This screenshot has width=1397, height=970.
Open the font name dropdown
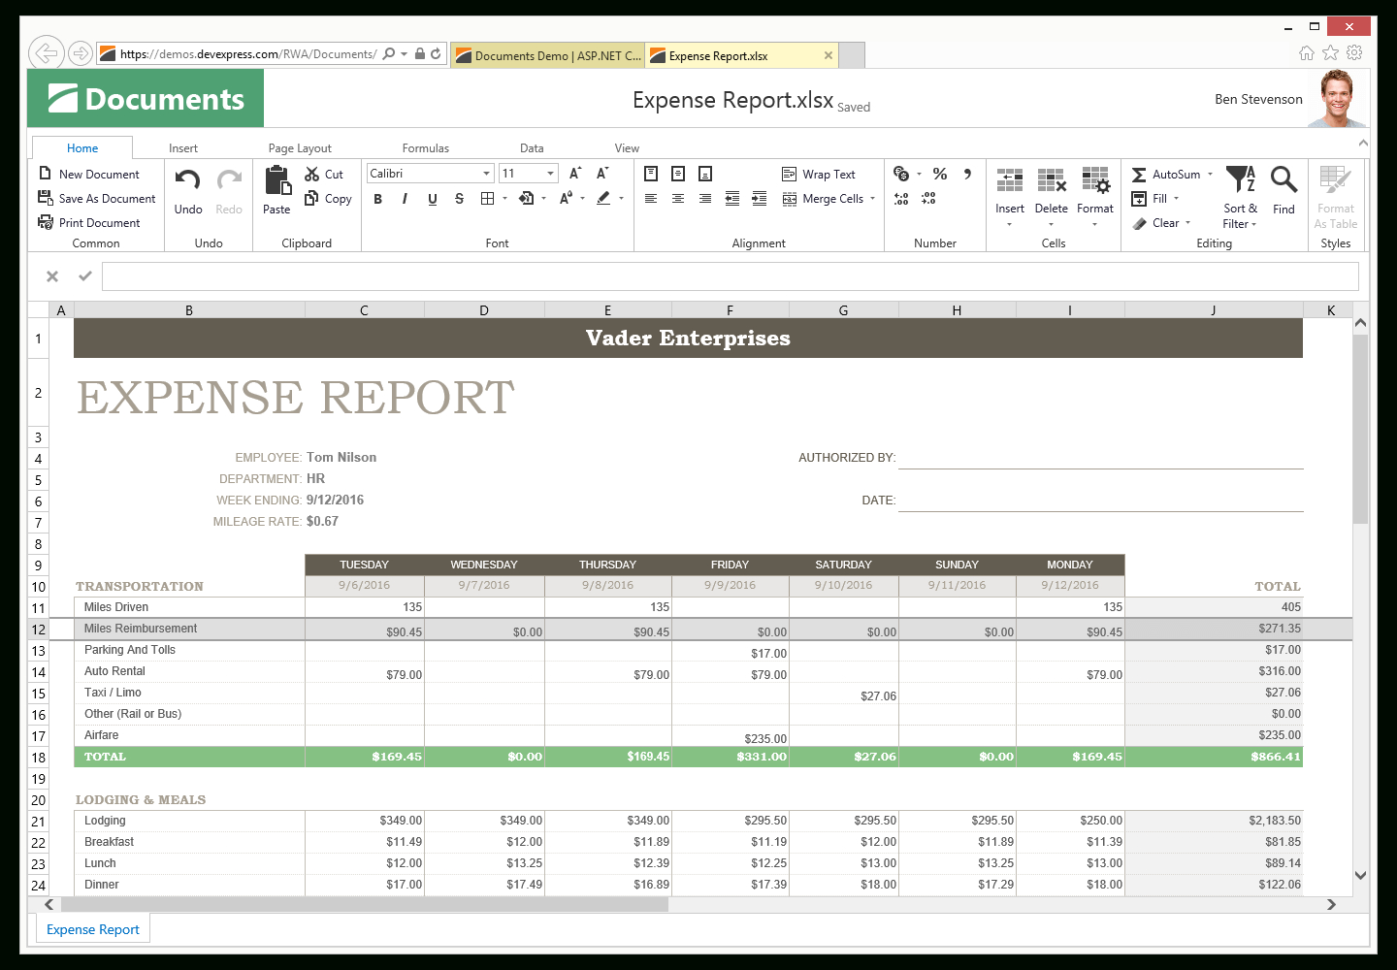487,172
